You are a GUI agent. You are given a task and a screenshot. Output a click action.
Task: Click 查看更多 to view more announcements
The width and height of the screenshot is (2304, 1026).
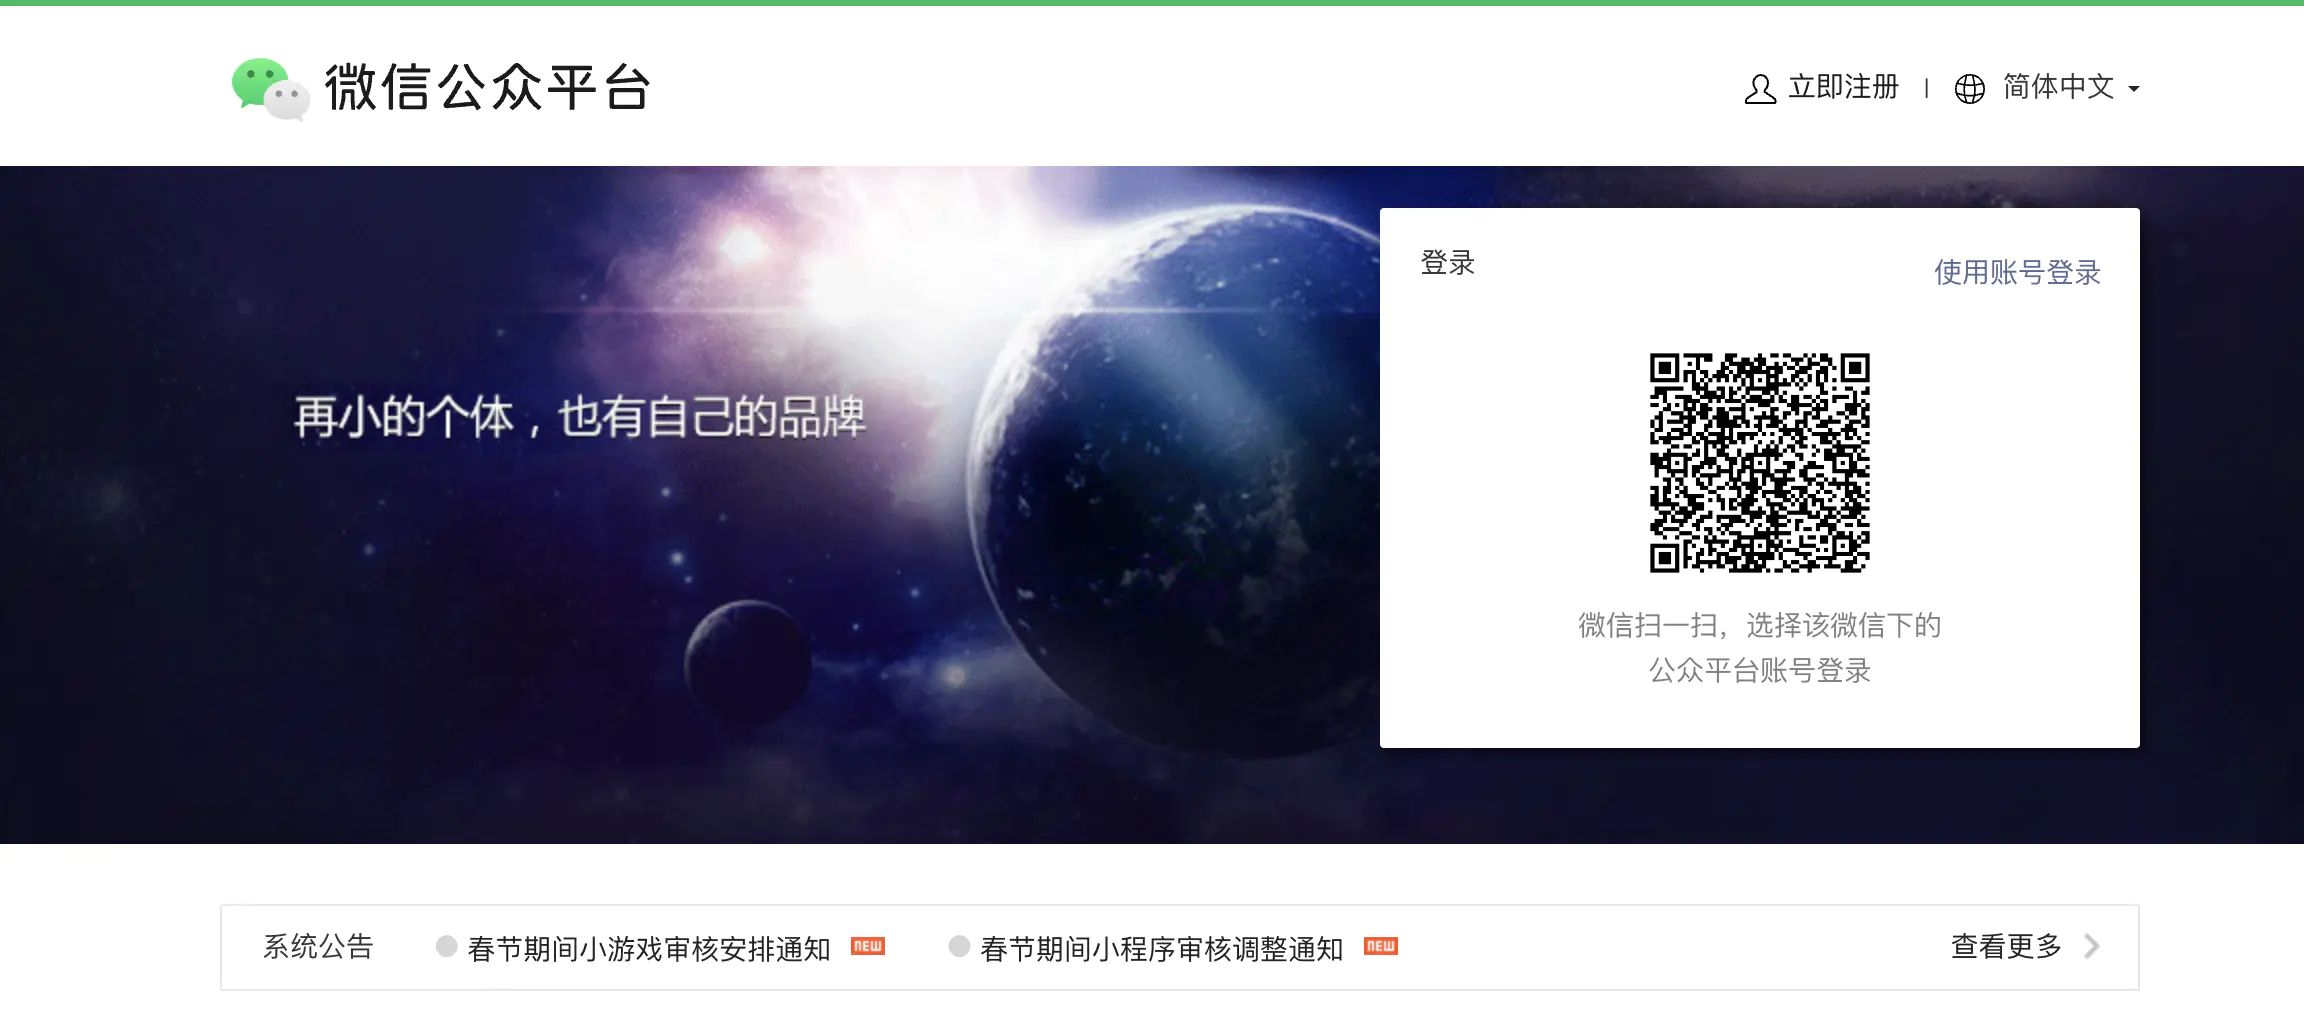point(2007,946)
